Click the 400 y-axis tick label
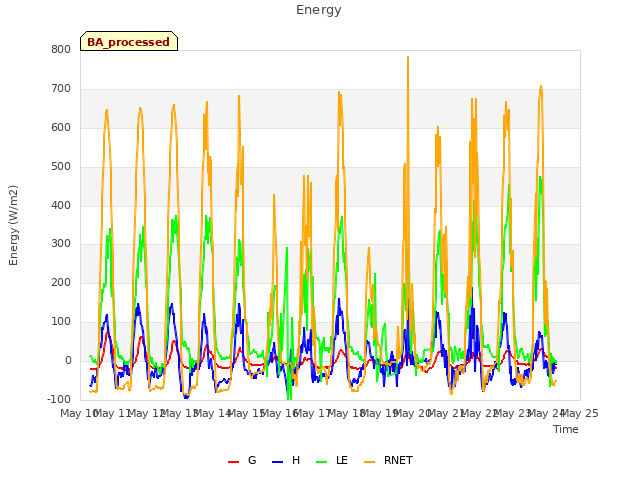640x480 pixels. (61, 206)
